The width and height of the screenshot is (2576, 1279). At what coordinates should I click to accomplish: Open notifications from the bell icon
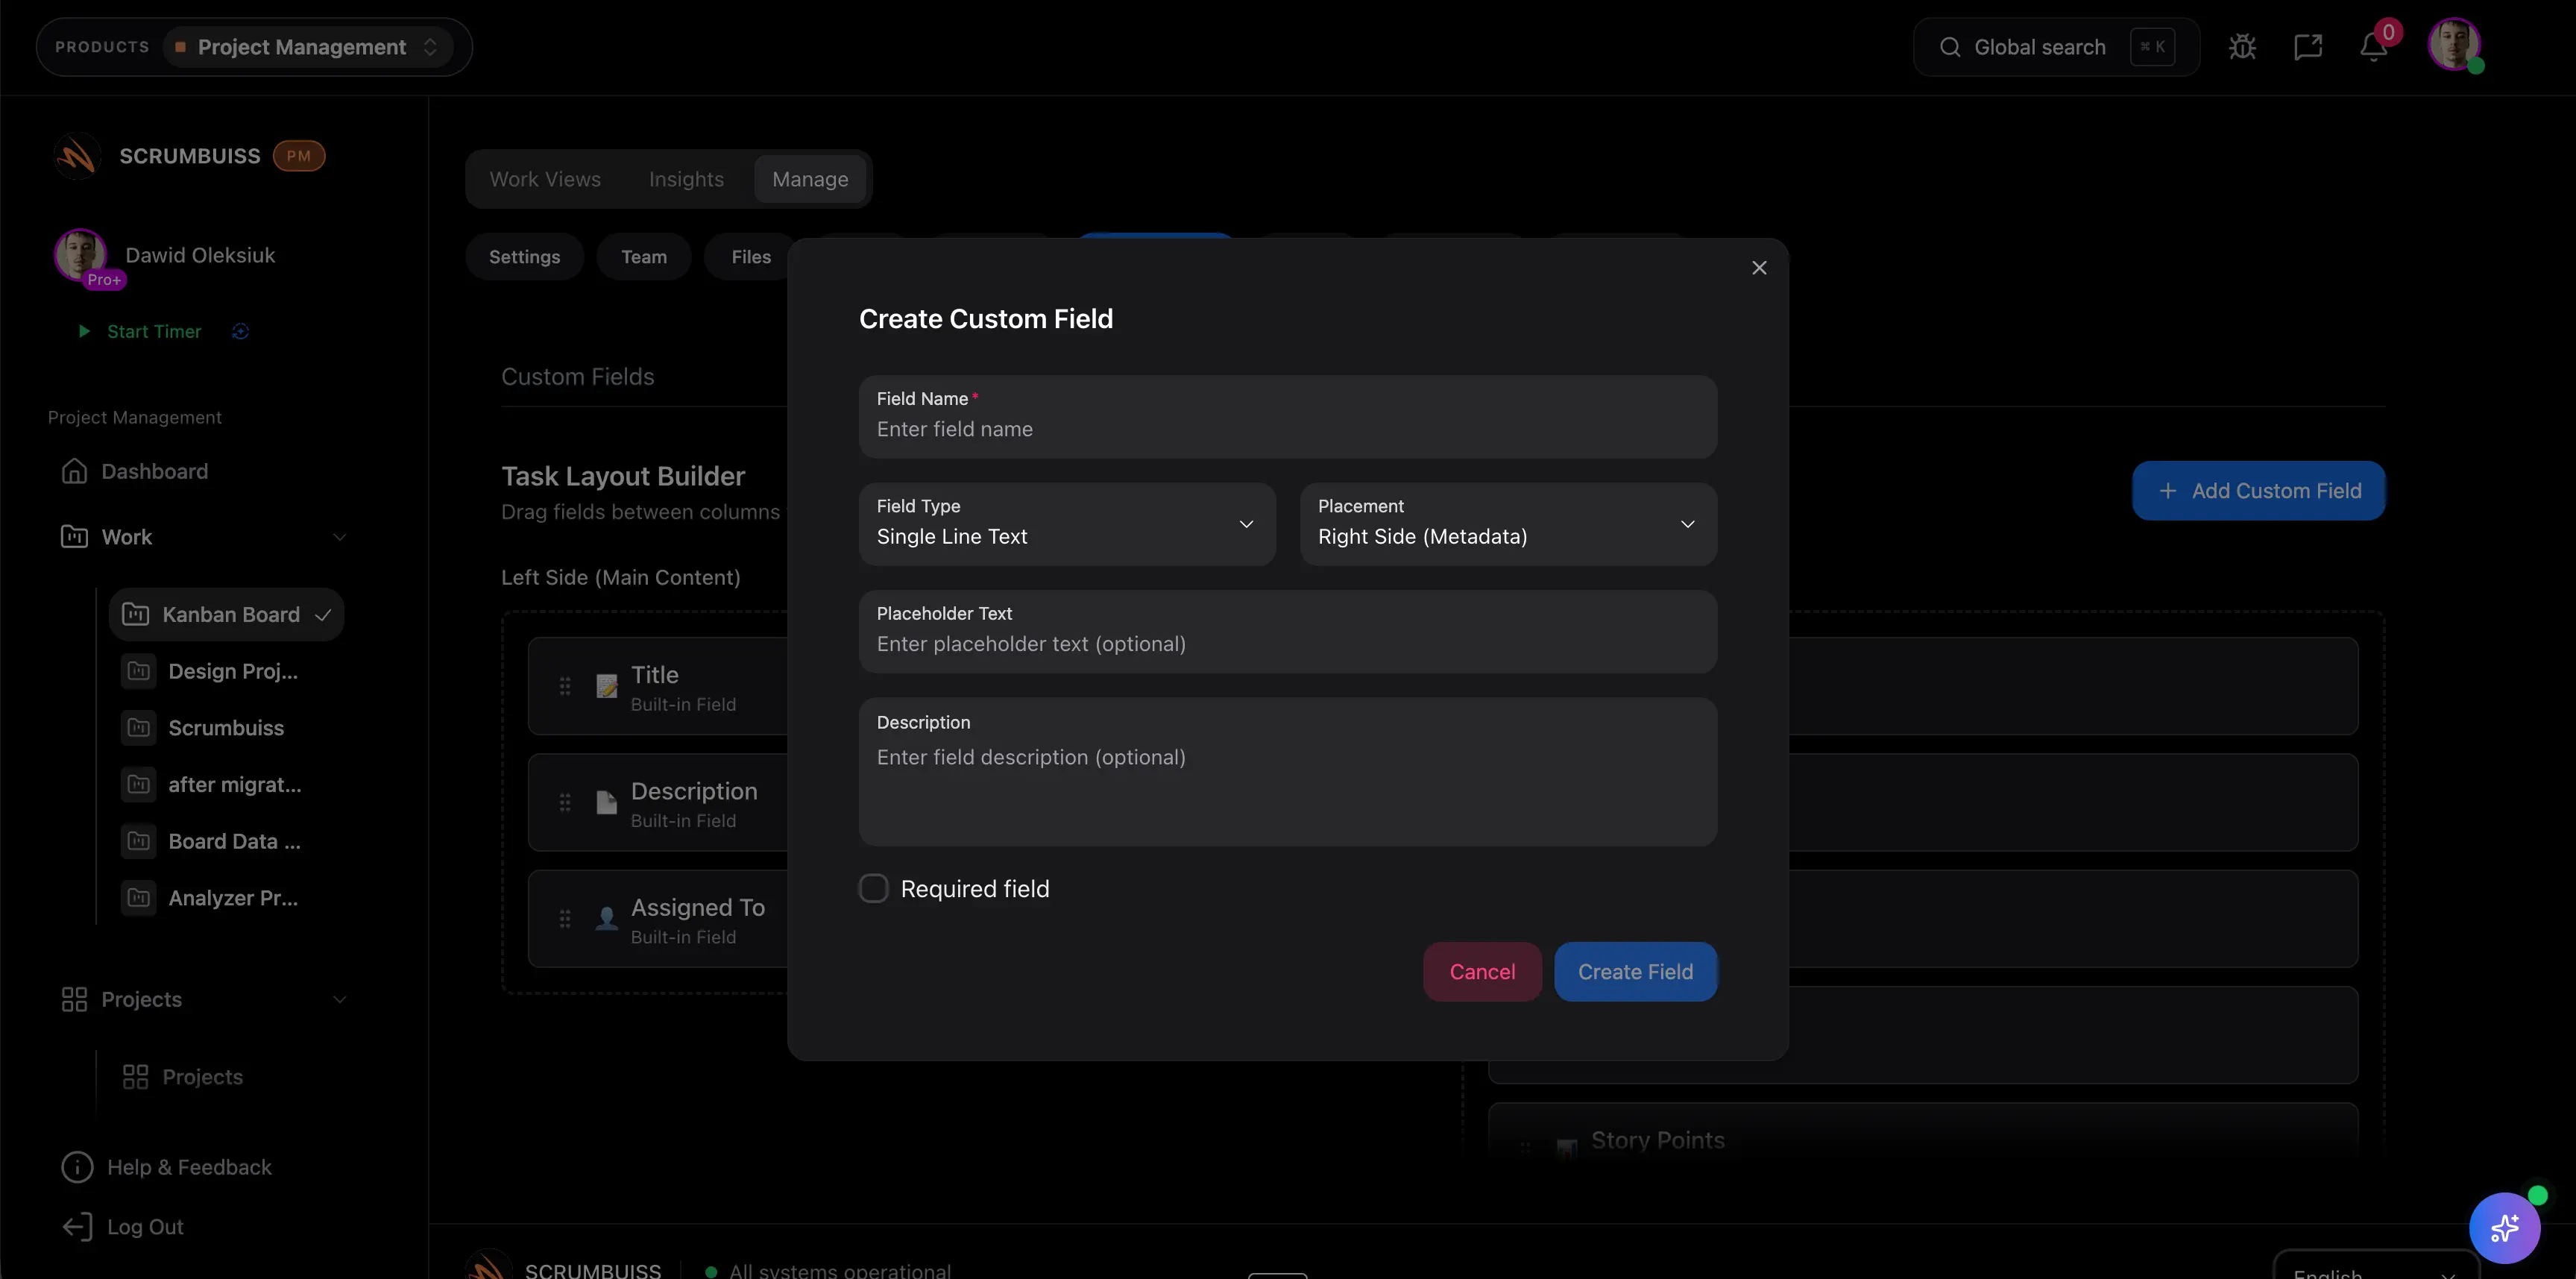[x=2374, y=46]
